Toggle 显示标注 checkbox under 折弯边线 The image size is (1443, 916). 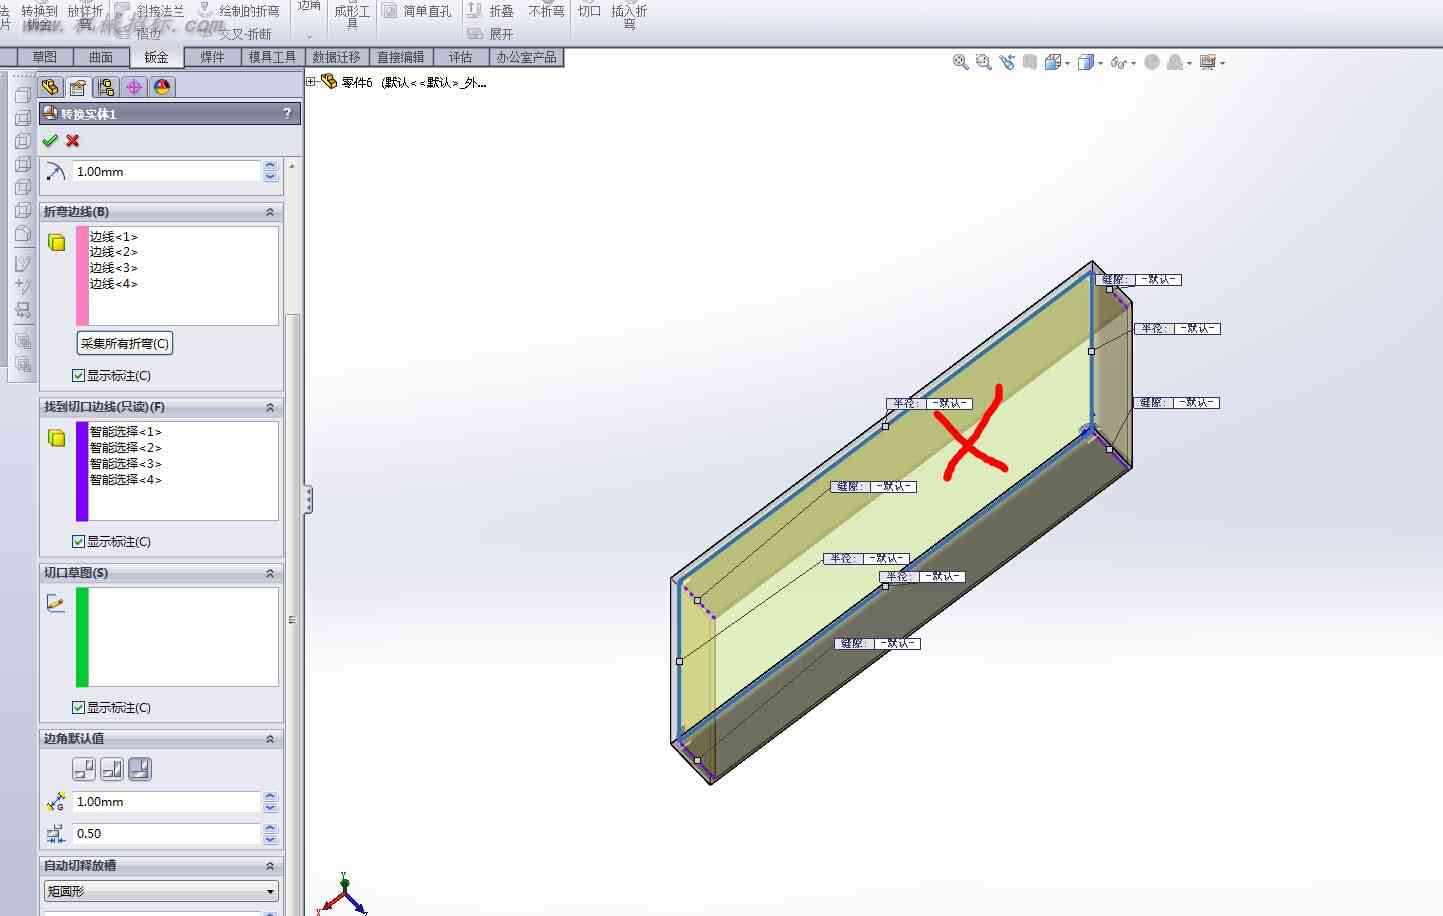(x=78, y=376)
